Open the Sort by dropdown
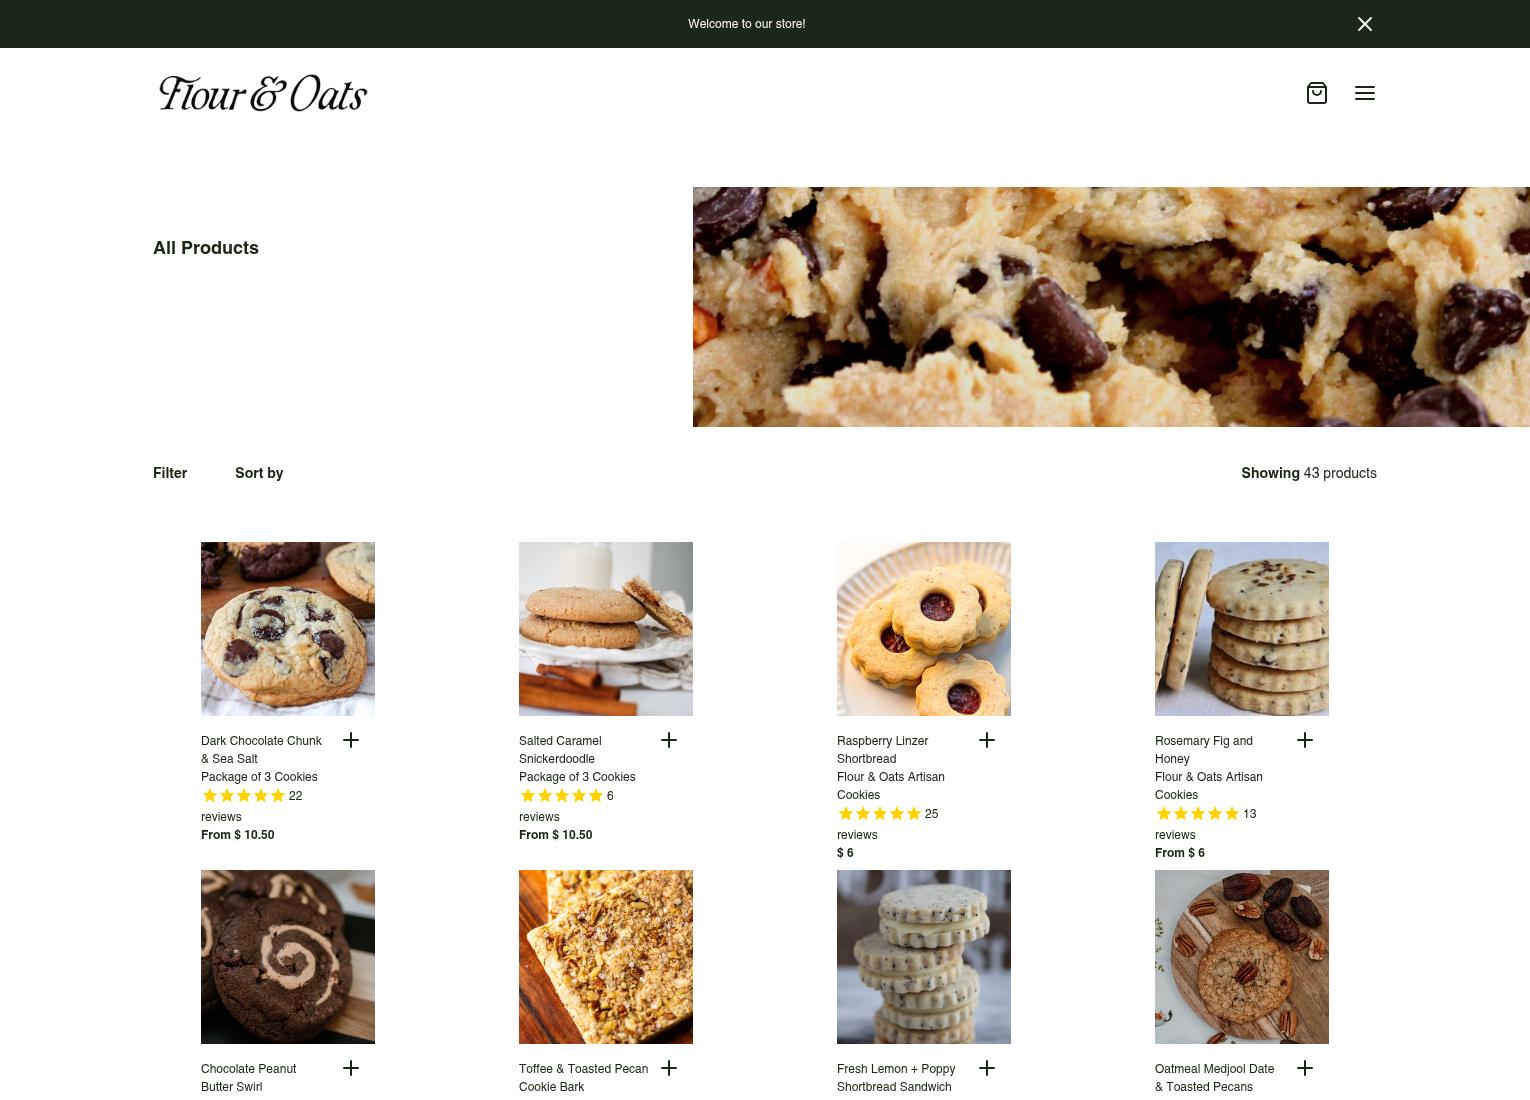This screenshot has height=1100, width=1530. click(x=259, y=473)
